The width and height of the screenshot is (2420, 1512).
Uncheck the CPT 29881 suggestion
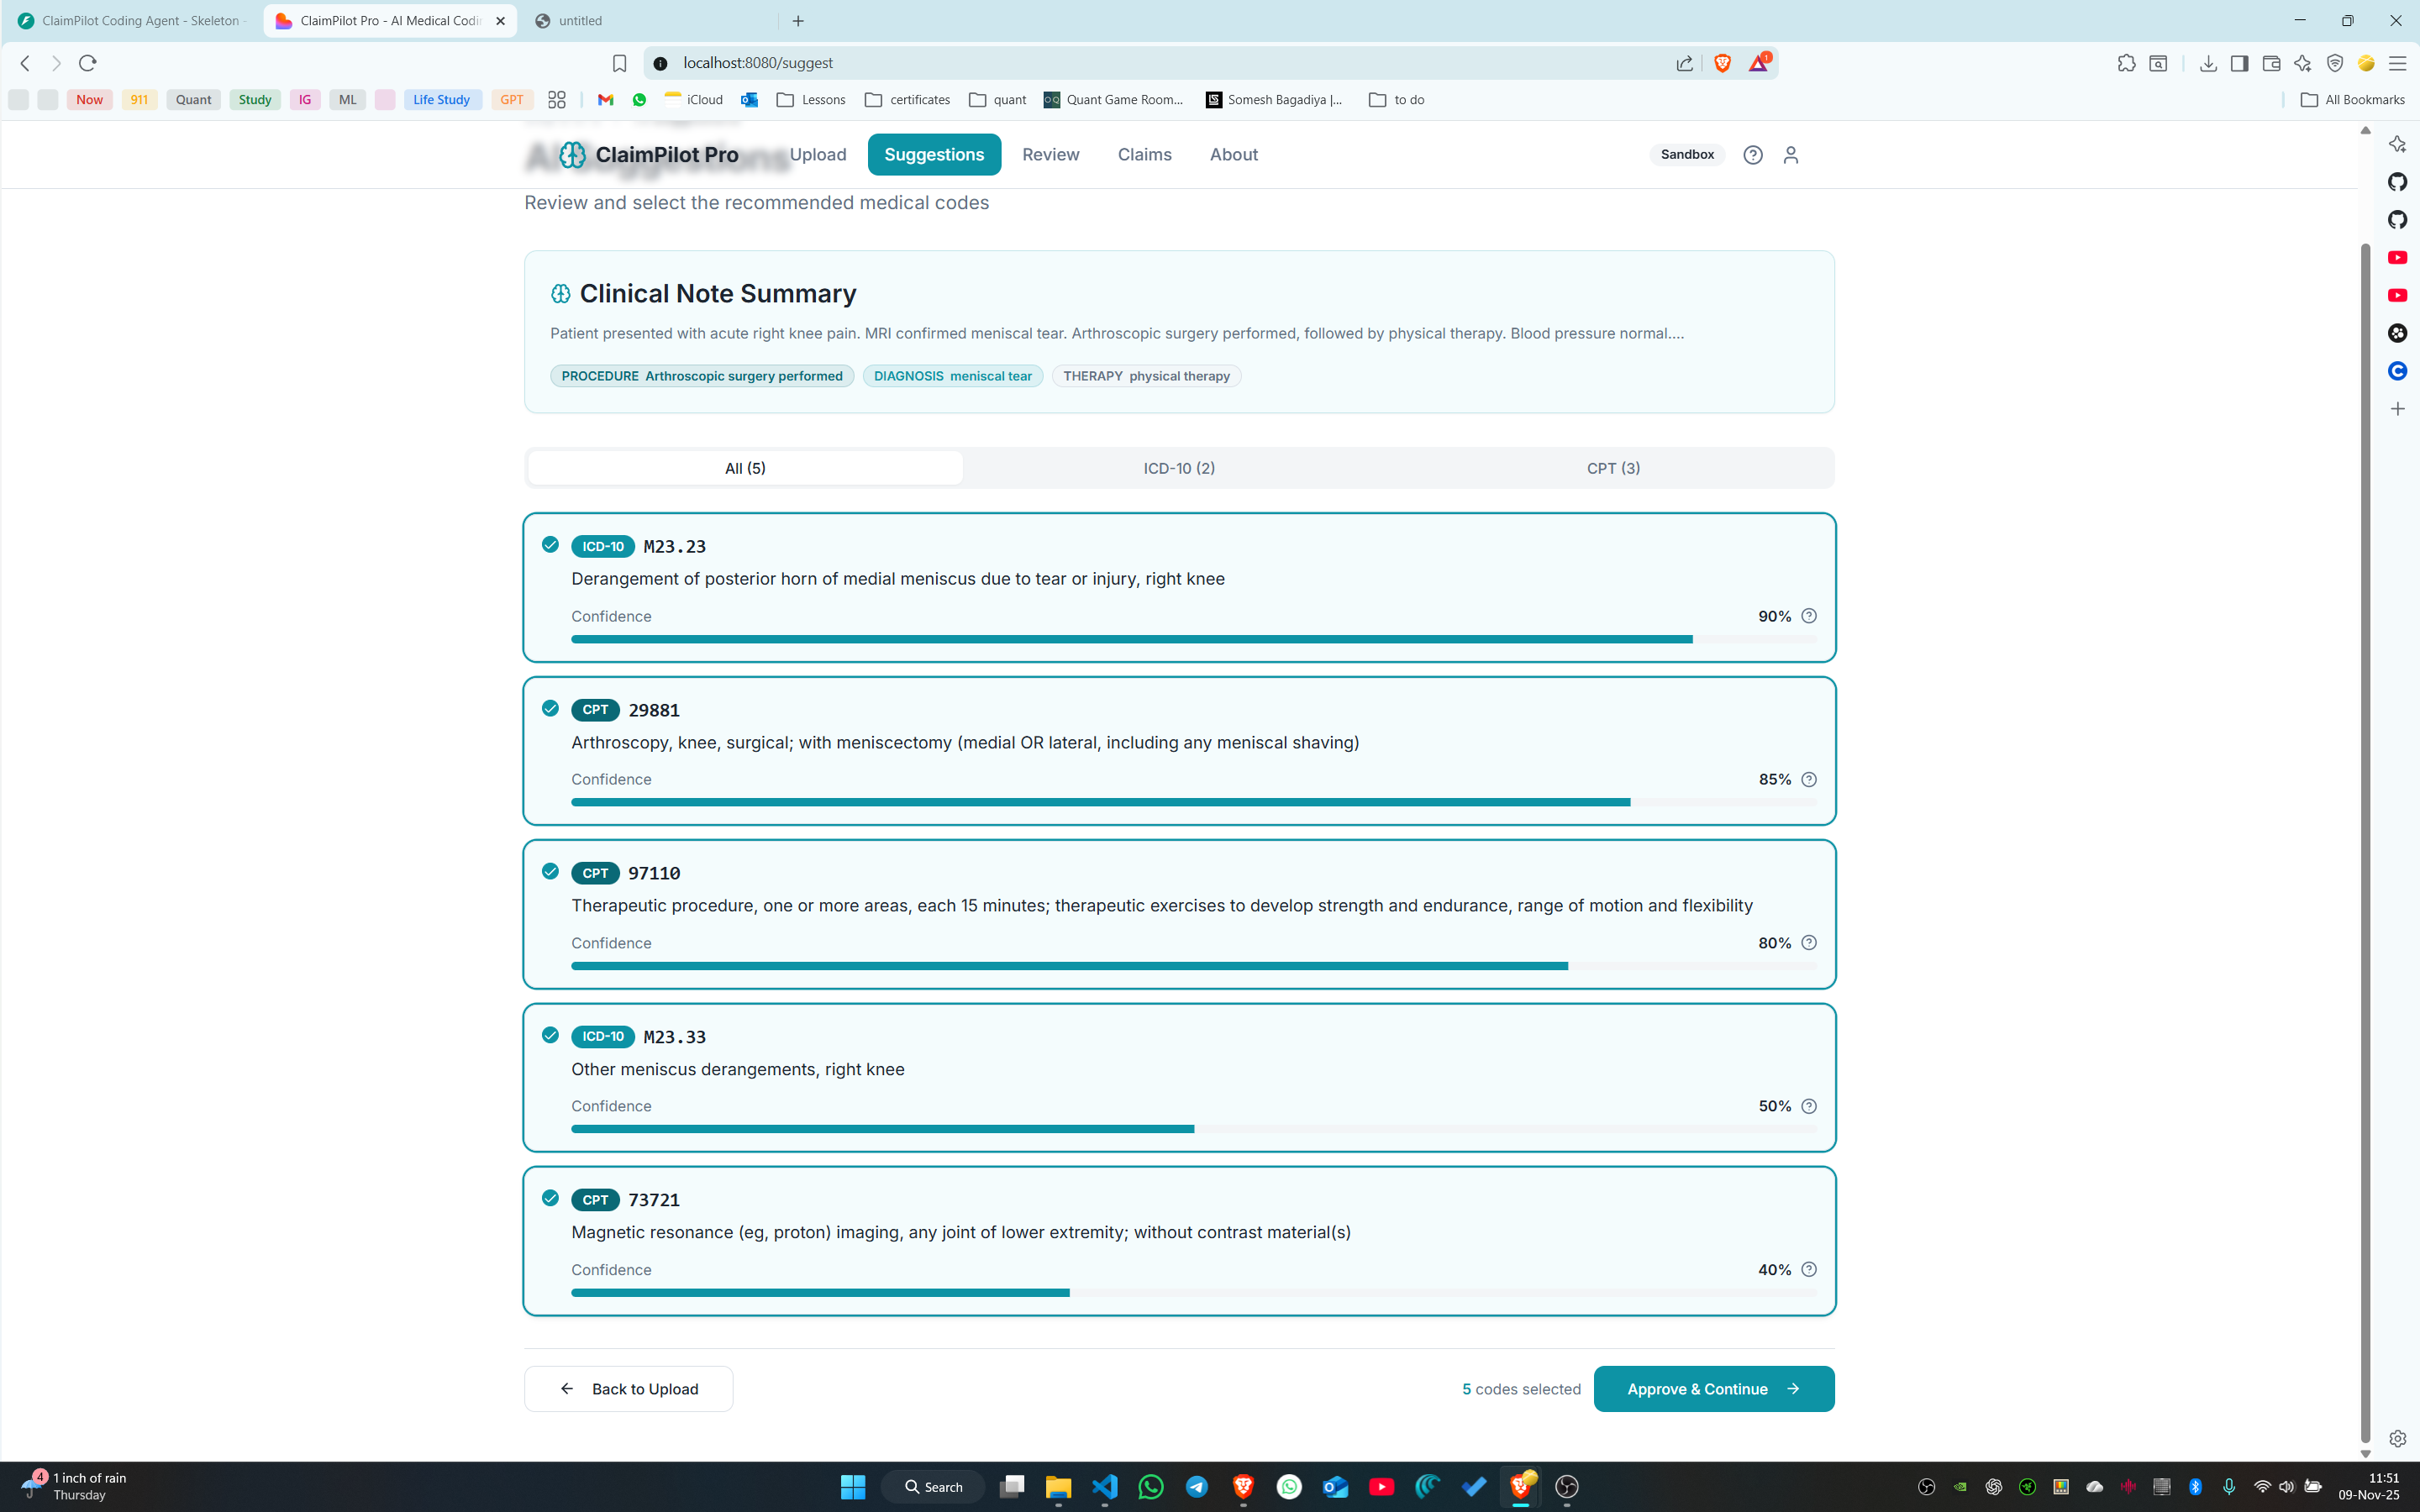[550, 708]
